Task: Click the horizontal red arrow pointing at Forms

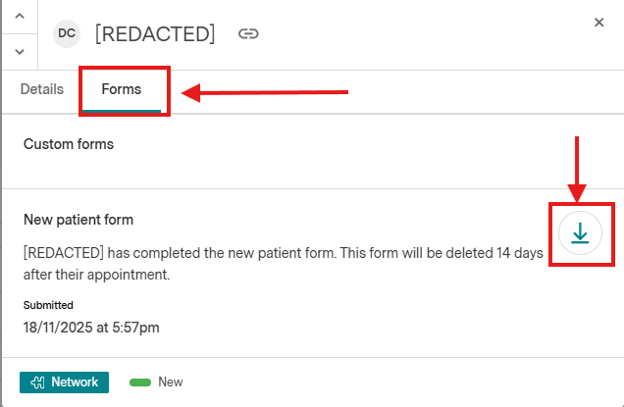Action: 265,93
